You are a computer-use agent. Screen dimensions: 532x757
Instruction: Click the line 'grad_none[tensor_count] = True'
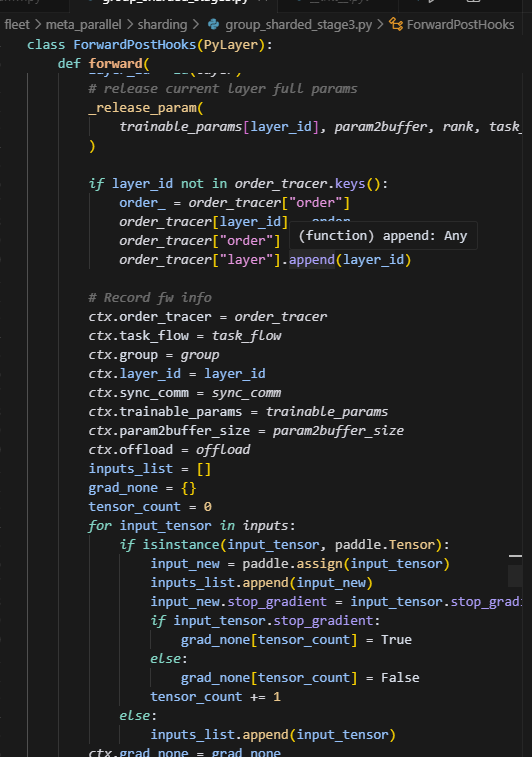pyautogui.click(x=296, y=640)
